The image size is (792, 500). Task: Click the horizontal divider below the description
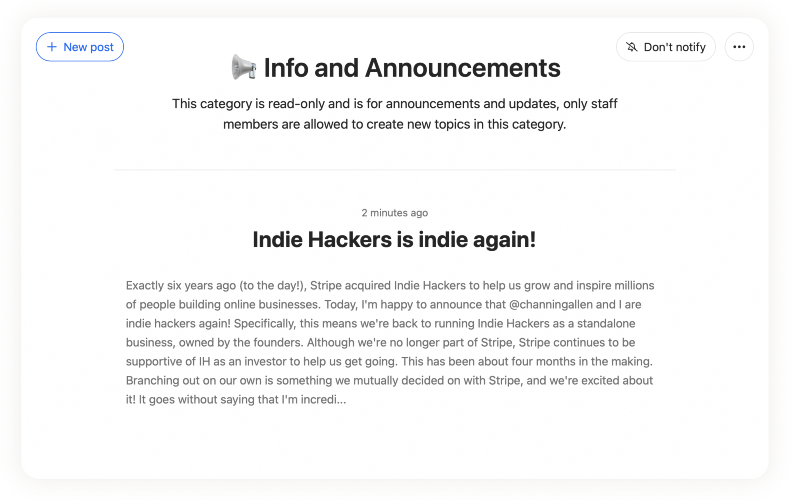tap(395, 170)
